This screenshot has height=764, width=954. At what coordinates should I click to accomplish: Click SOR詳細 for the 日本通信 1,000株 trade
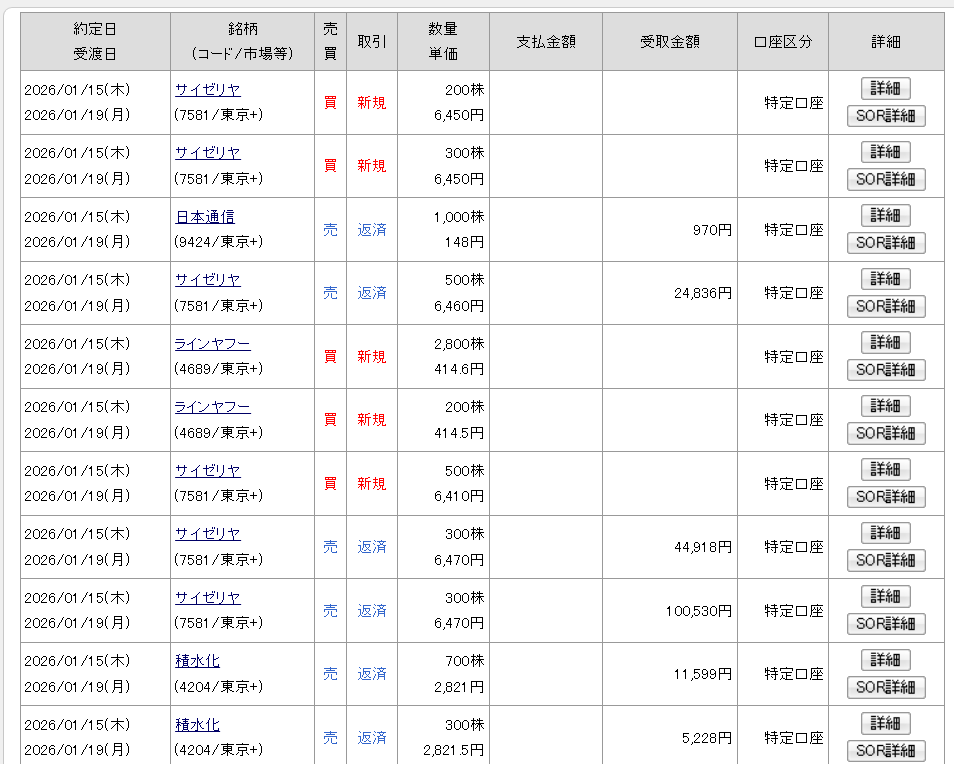point(885,243)
